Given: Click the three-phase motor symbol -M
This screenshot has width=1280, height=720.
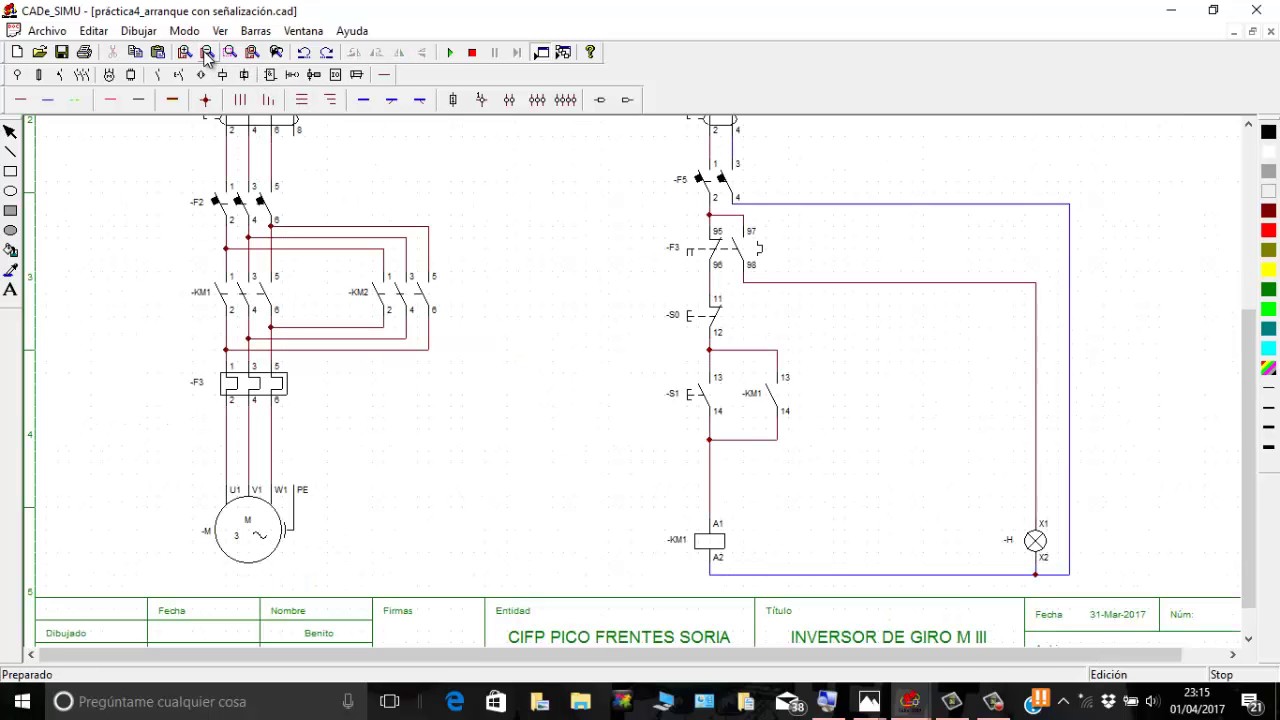Looking at the screenshot, I should (248, 530).
